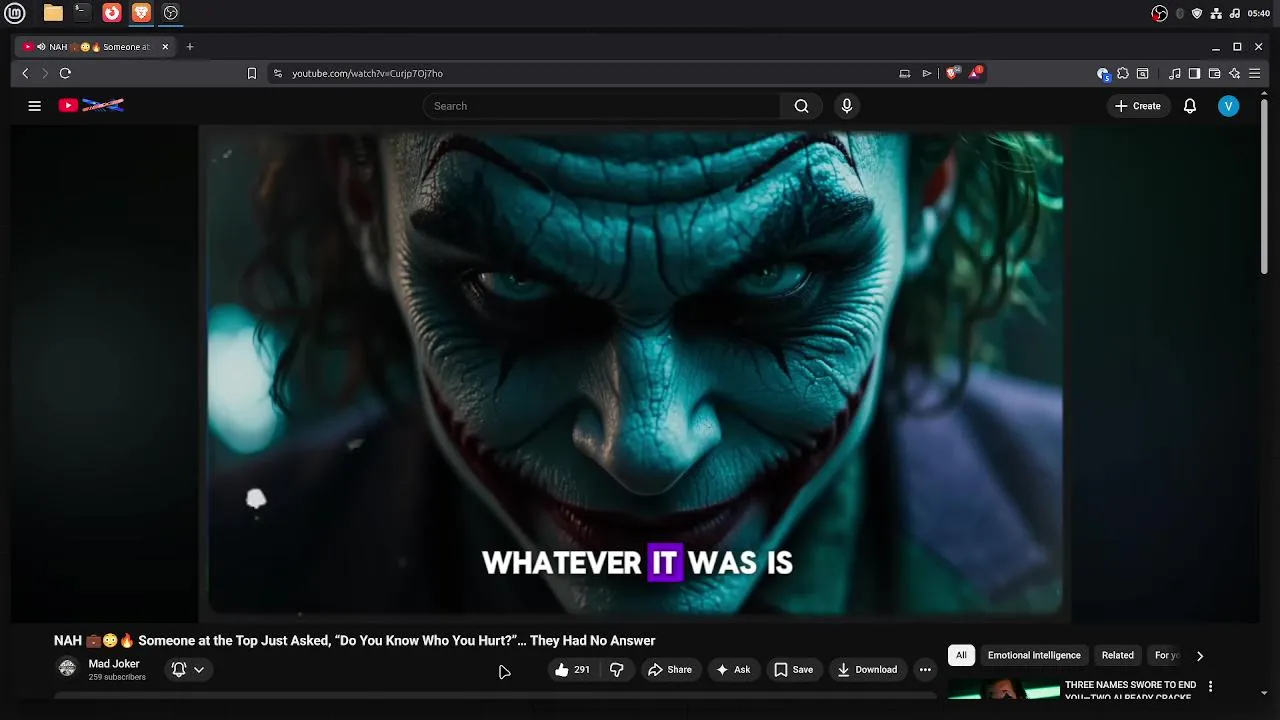Image resolution: width=1280 pixels, height=720 pixels.
Task: Toggle the browser sidebar panel
Action: pyautogui.click(x=1194, y=73)
